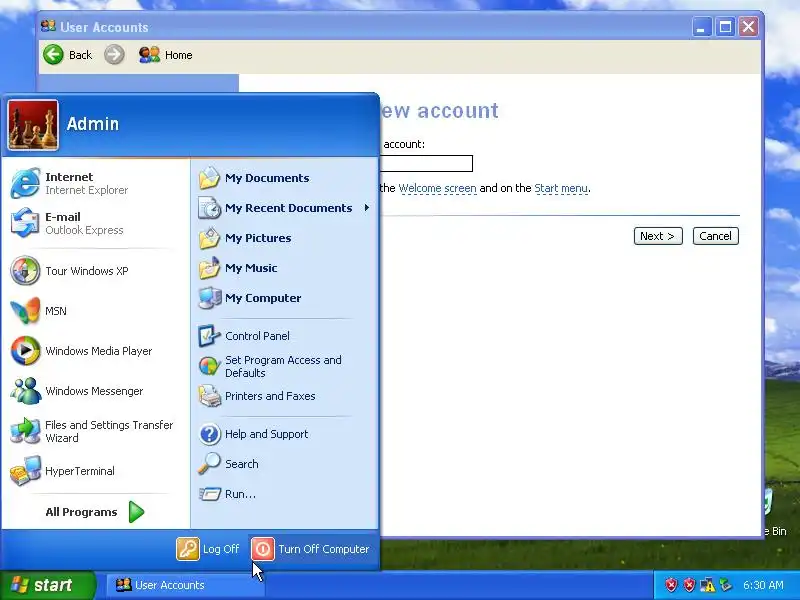
Task: Click the Windows start button
Action: [x=47, y=585]
